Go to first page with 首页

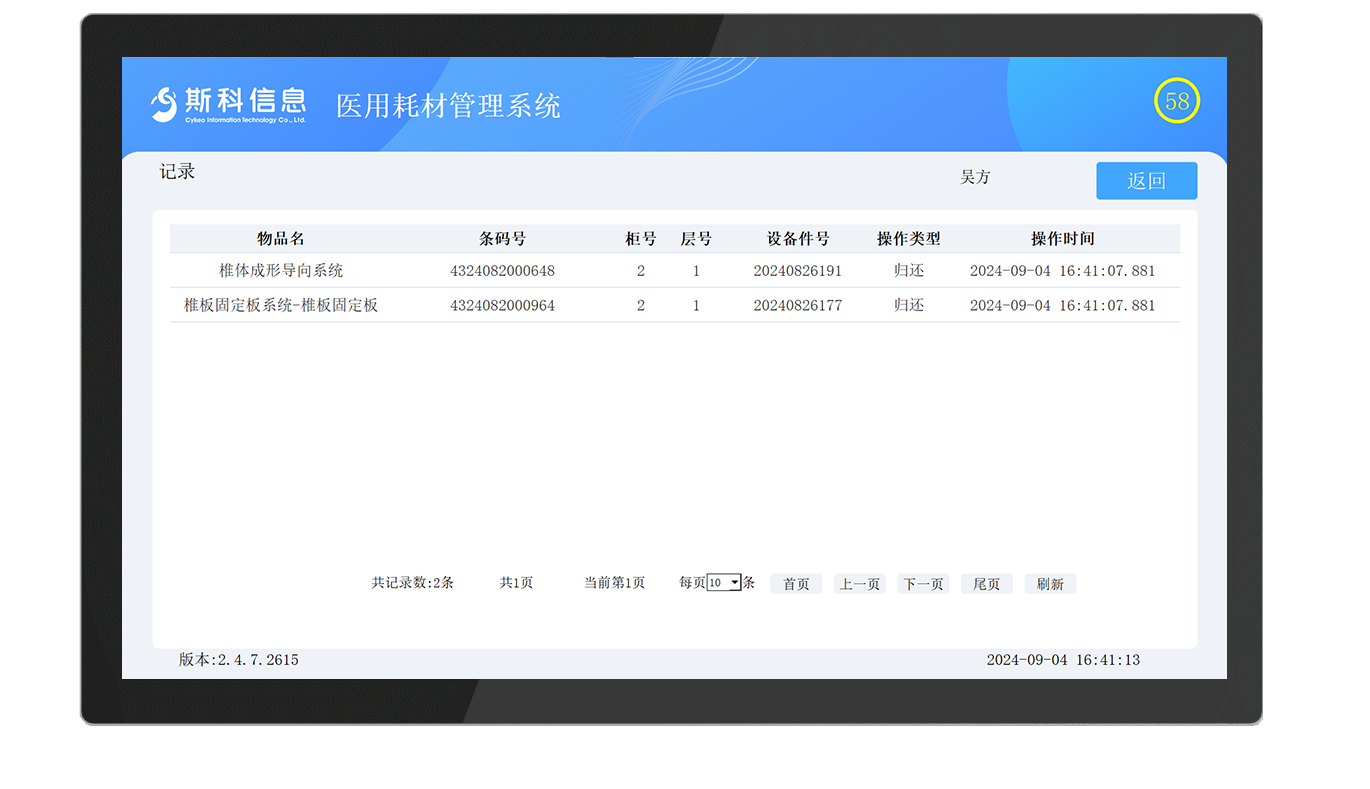point(796,584)
